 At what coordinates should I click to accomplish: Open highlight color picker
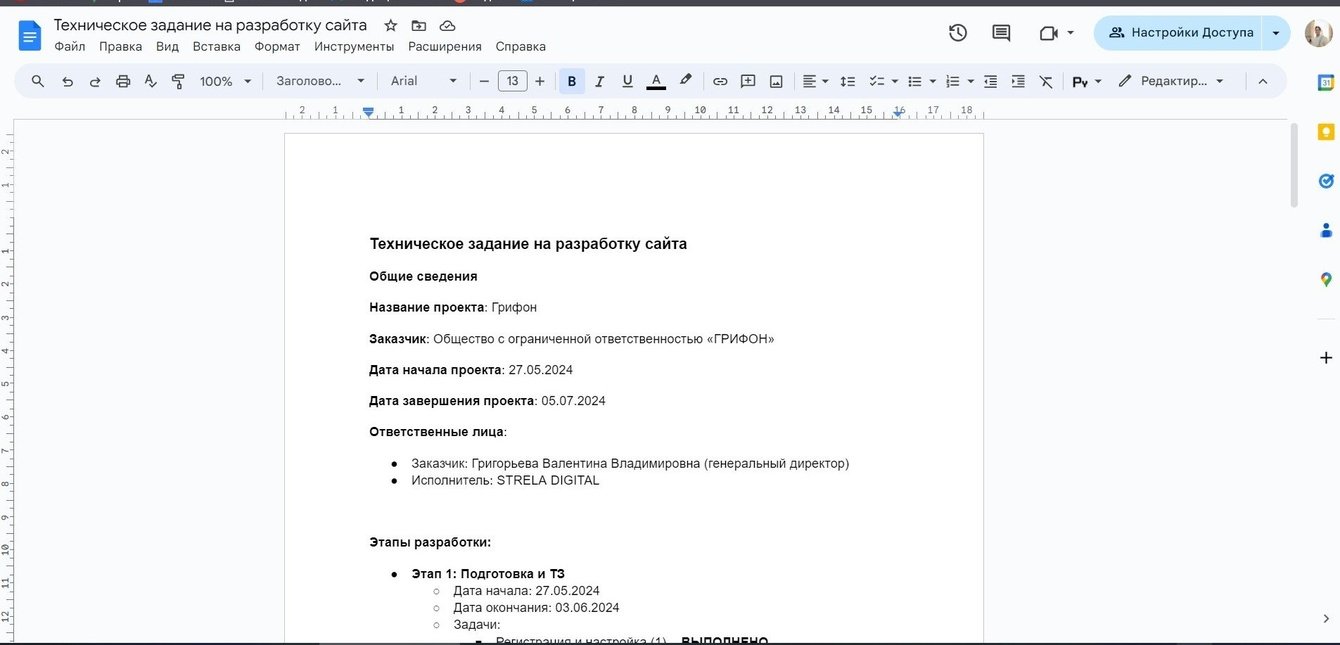(685, 81)
